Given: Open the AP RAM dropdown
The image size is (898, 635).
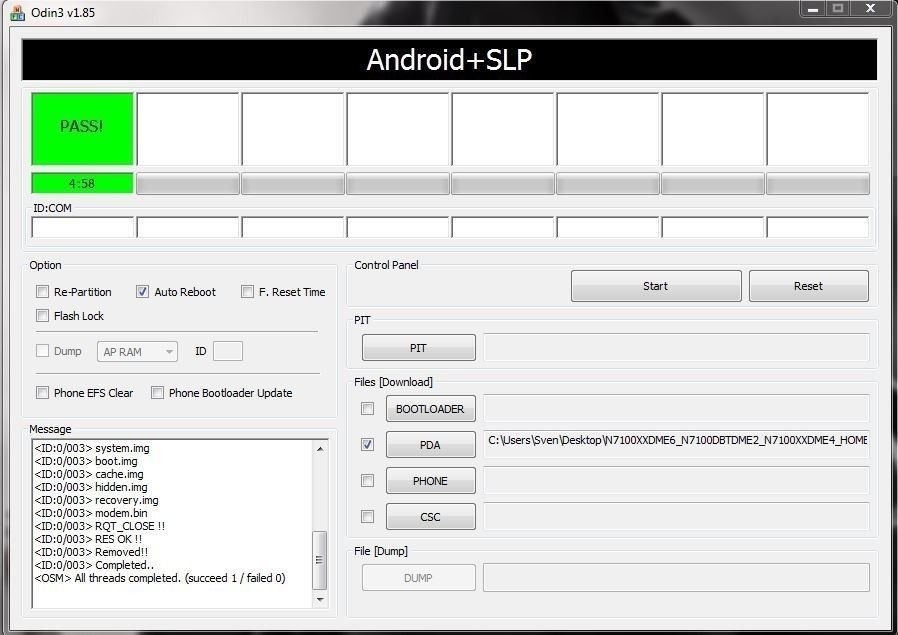Looking at the screenshot, I should 137,352.
